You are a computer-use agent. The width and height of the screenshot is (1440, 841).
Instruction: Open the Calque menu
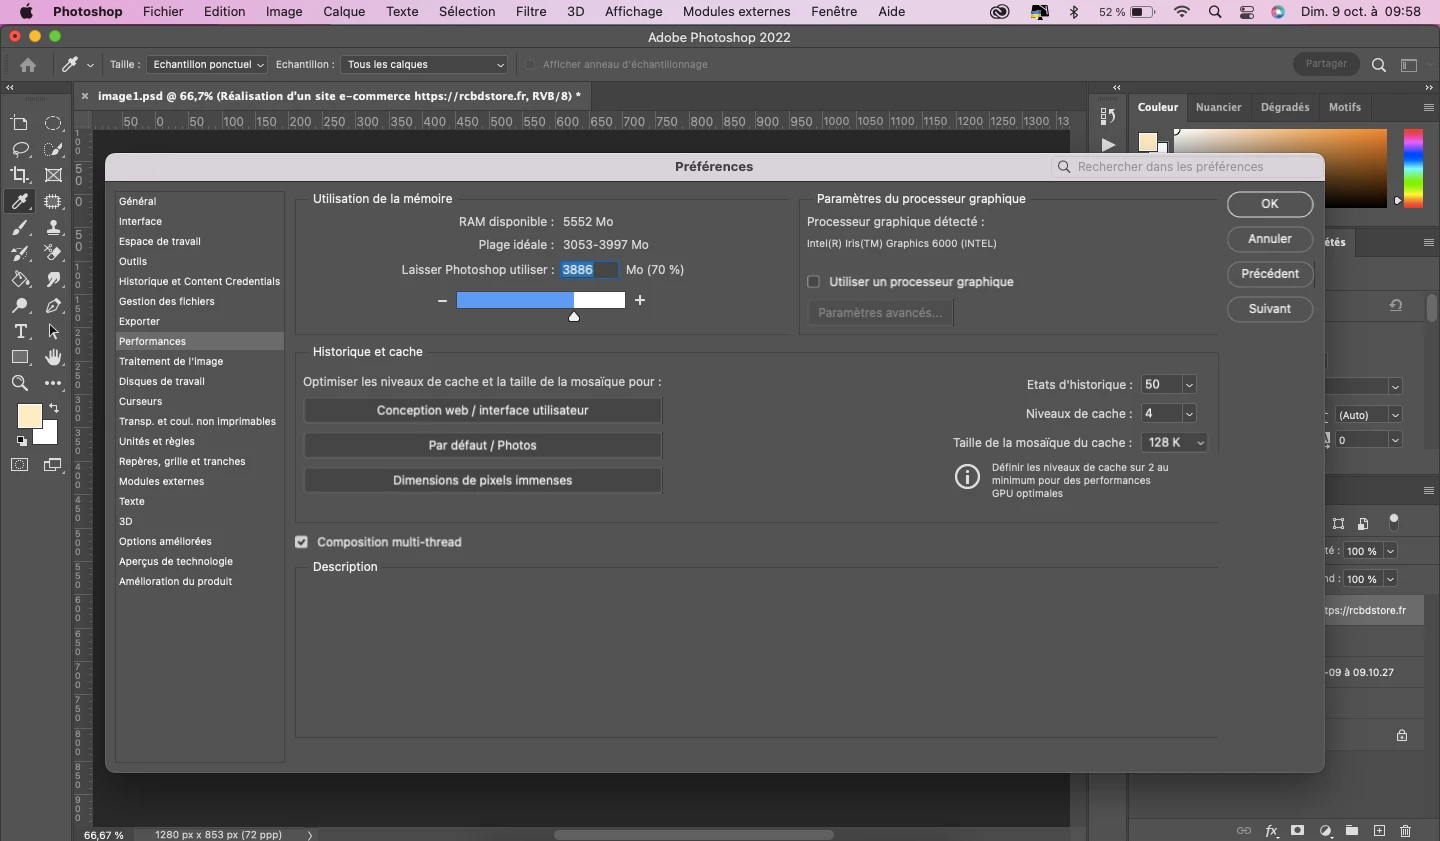pos(344,12)
